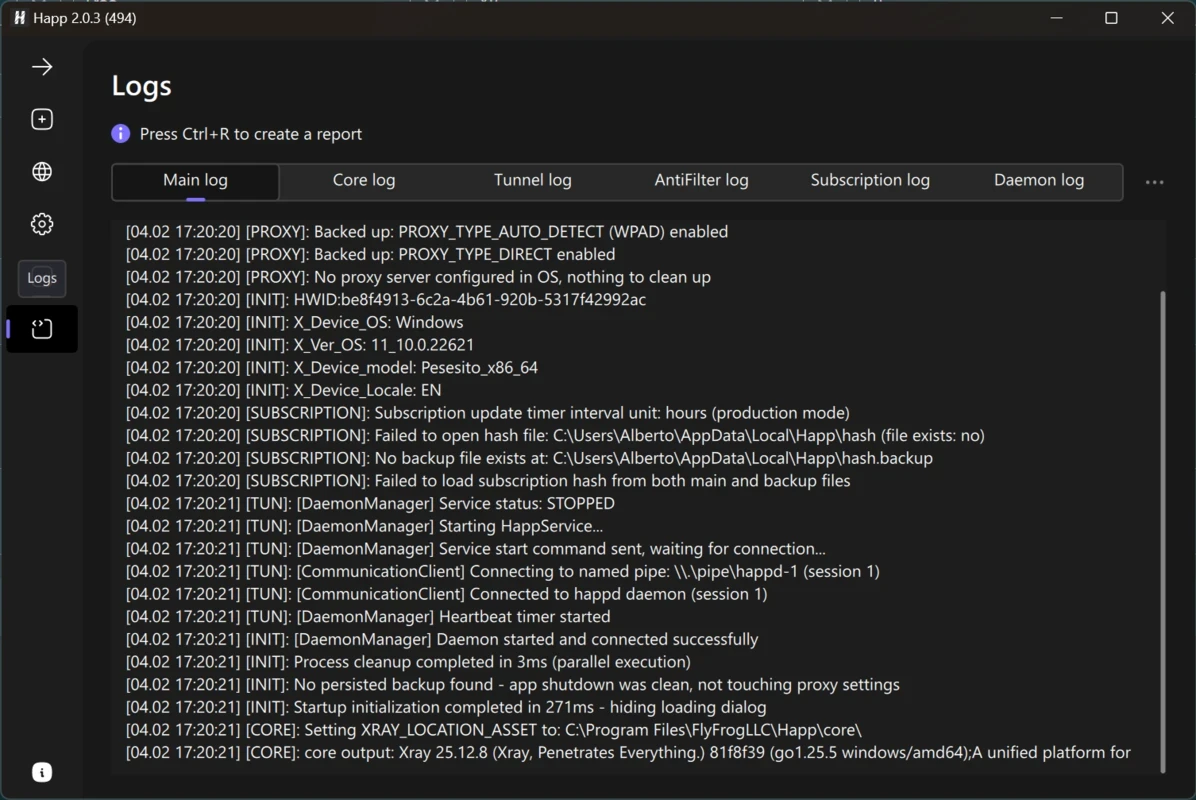The width and height of the screenshot is (1196, 800).
Task: Click the 'Service status: STOPPED' line
Action: [x=370, y=504]
